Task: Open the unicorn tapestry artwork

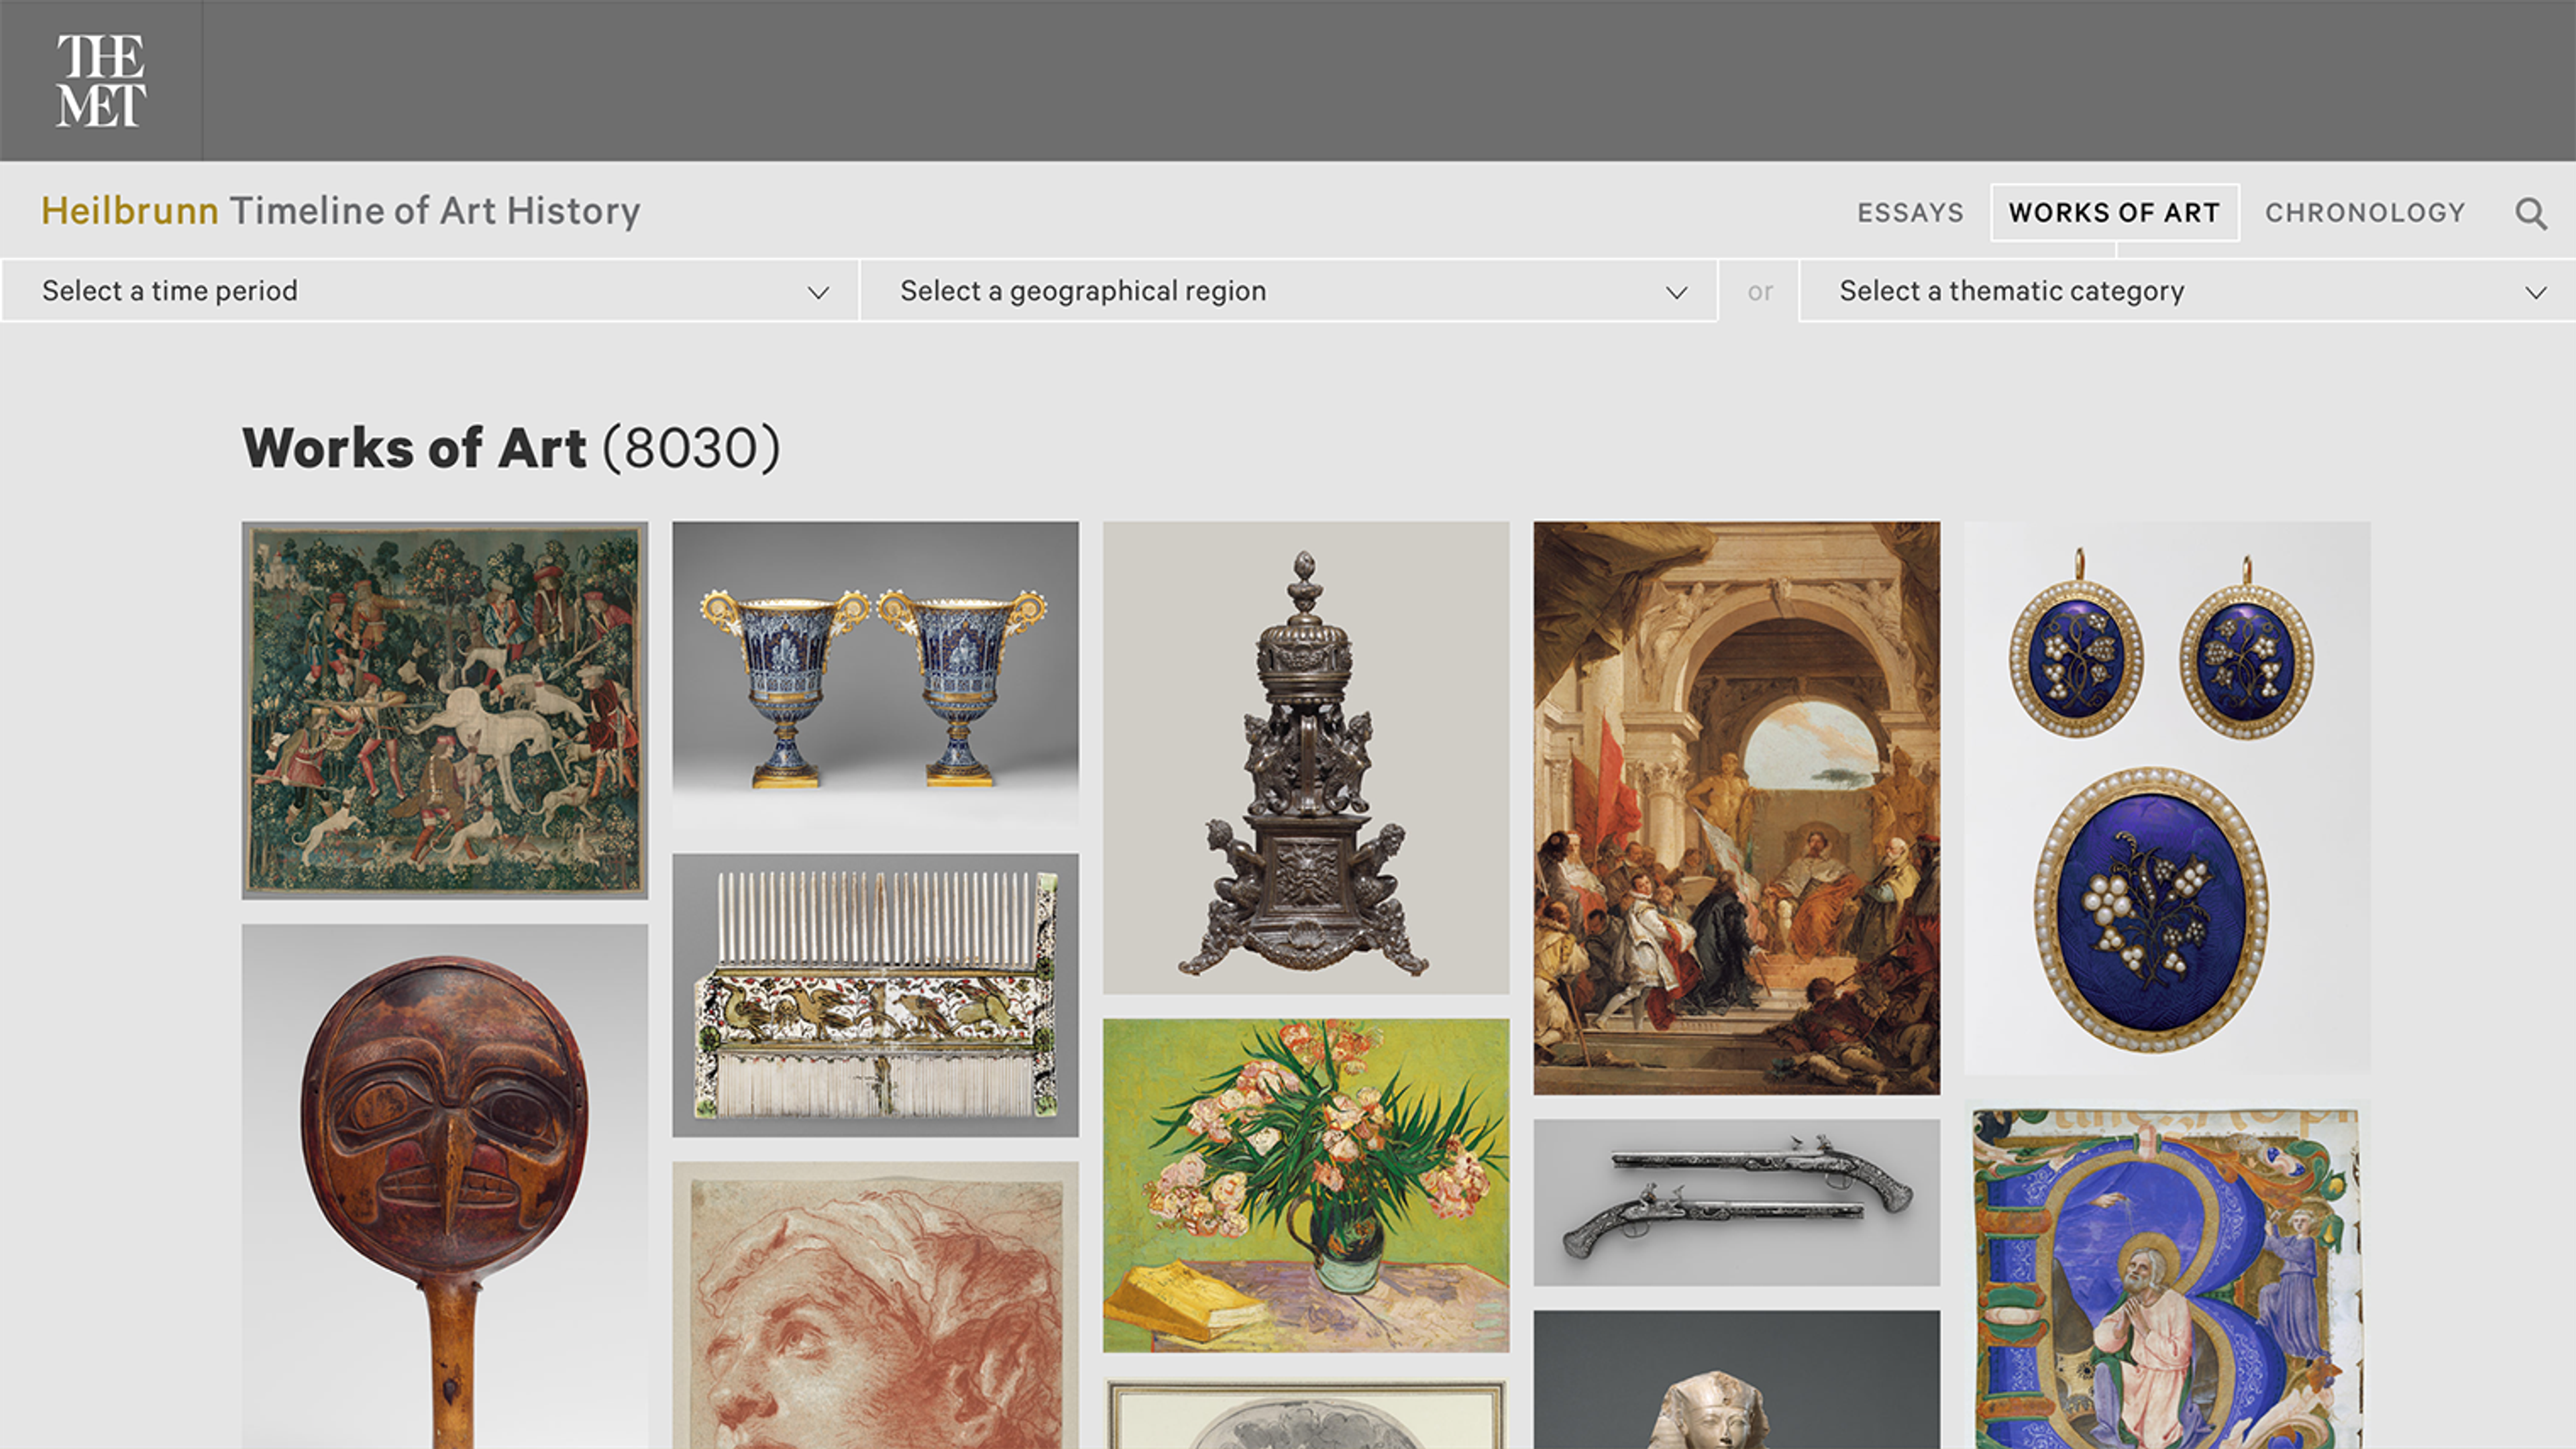Action: point(444,710)
